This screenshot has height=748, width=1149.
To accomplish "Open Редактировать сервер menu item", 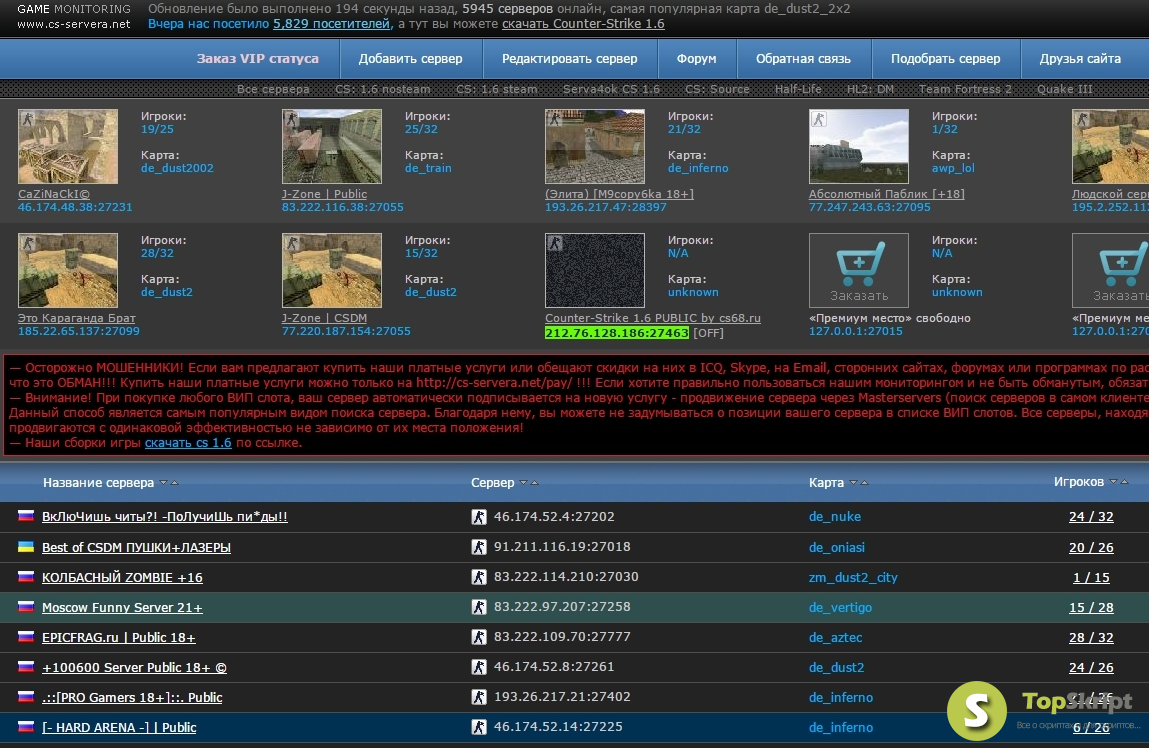I will pos(569,59).
